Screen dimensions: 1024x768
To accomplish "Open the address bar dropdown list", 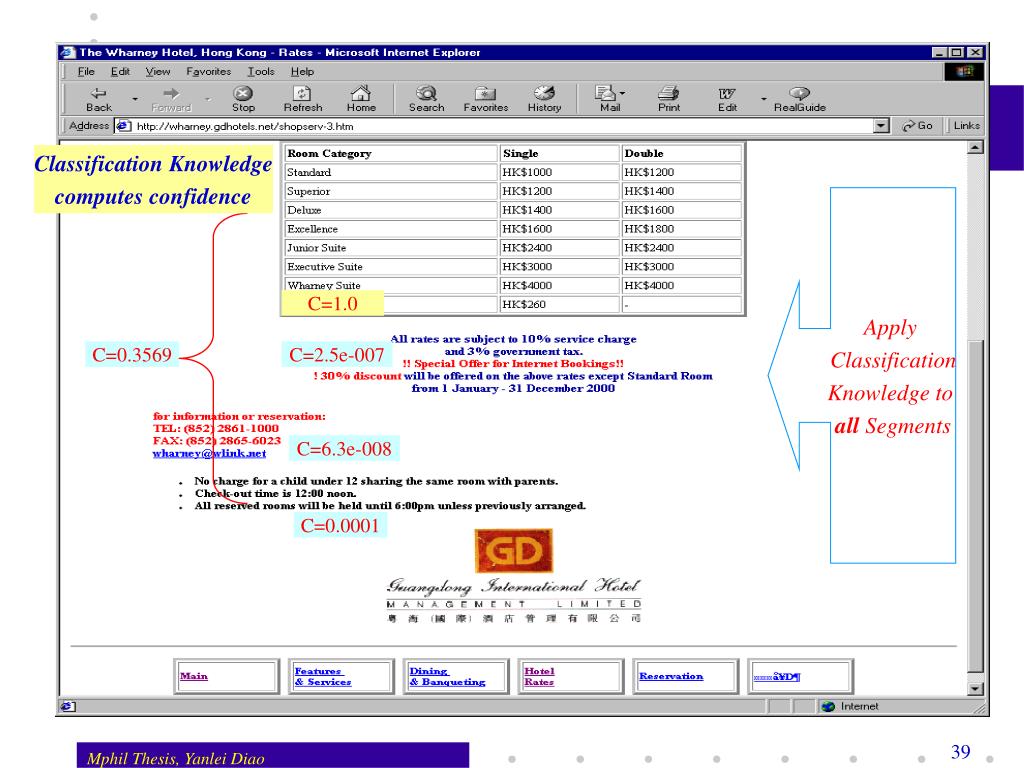I will [x=882, y=126].
